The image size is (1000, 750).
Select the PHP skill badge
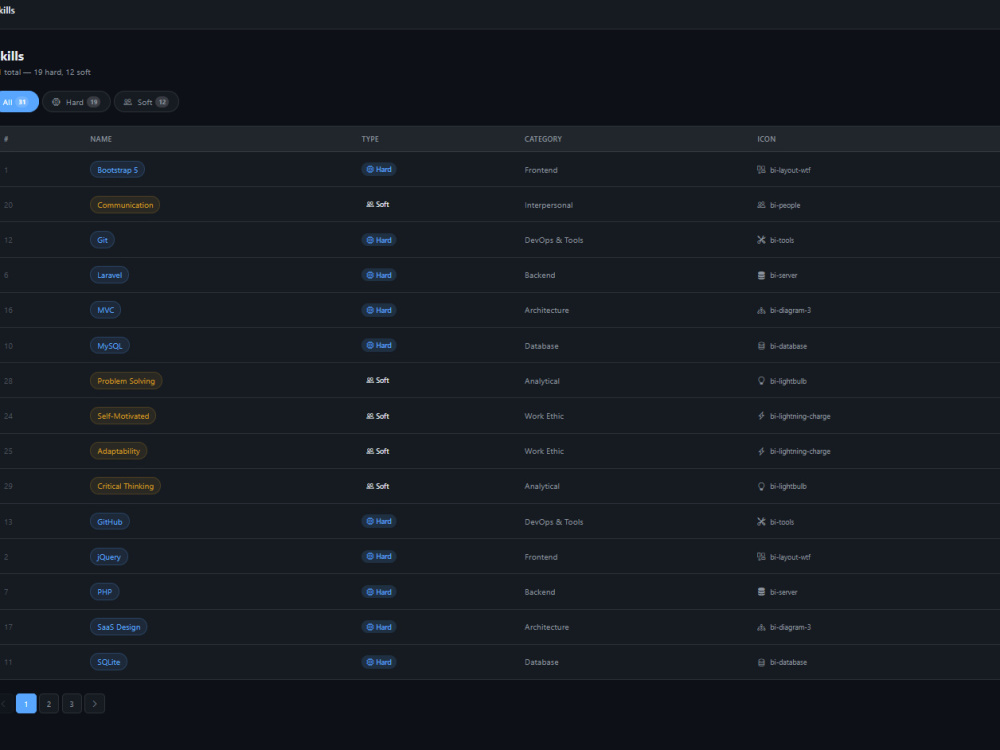105,592
